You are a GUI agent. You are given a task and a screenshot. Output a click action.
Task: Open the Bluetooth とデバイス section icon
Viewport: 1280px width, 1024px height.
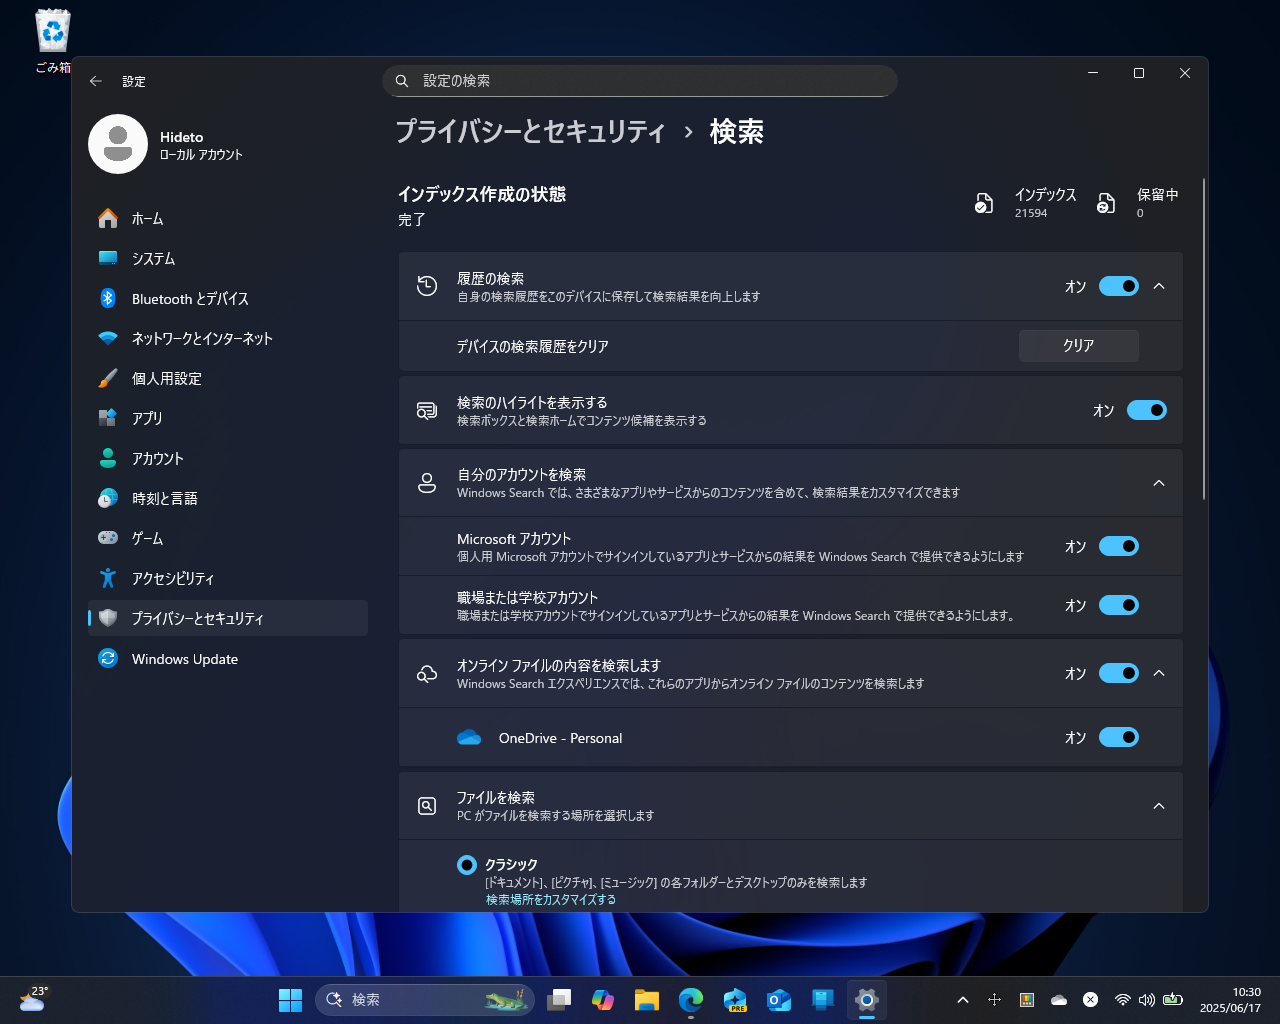tap(109, 298)
